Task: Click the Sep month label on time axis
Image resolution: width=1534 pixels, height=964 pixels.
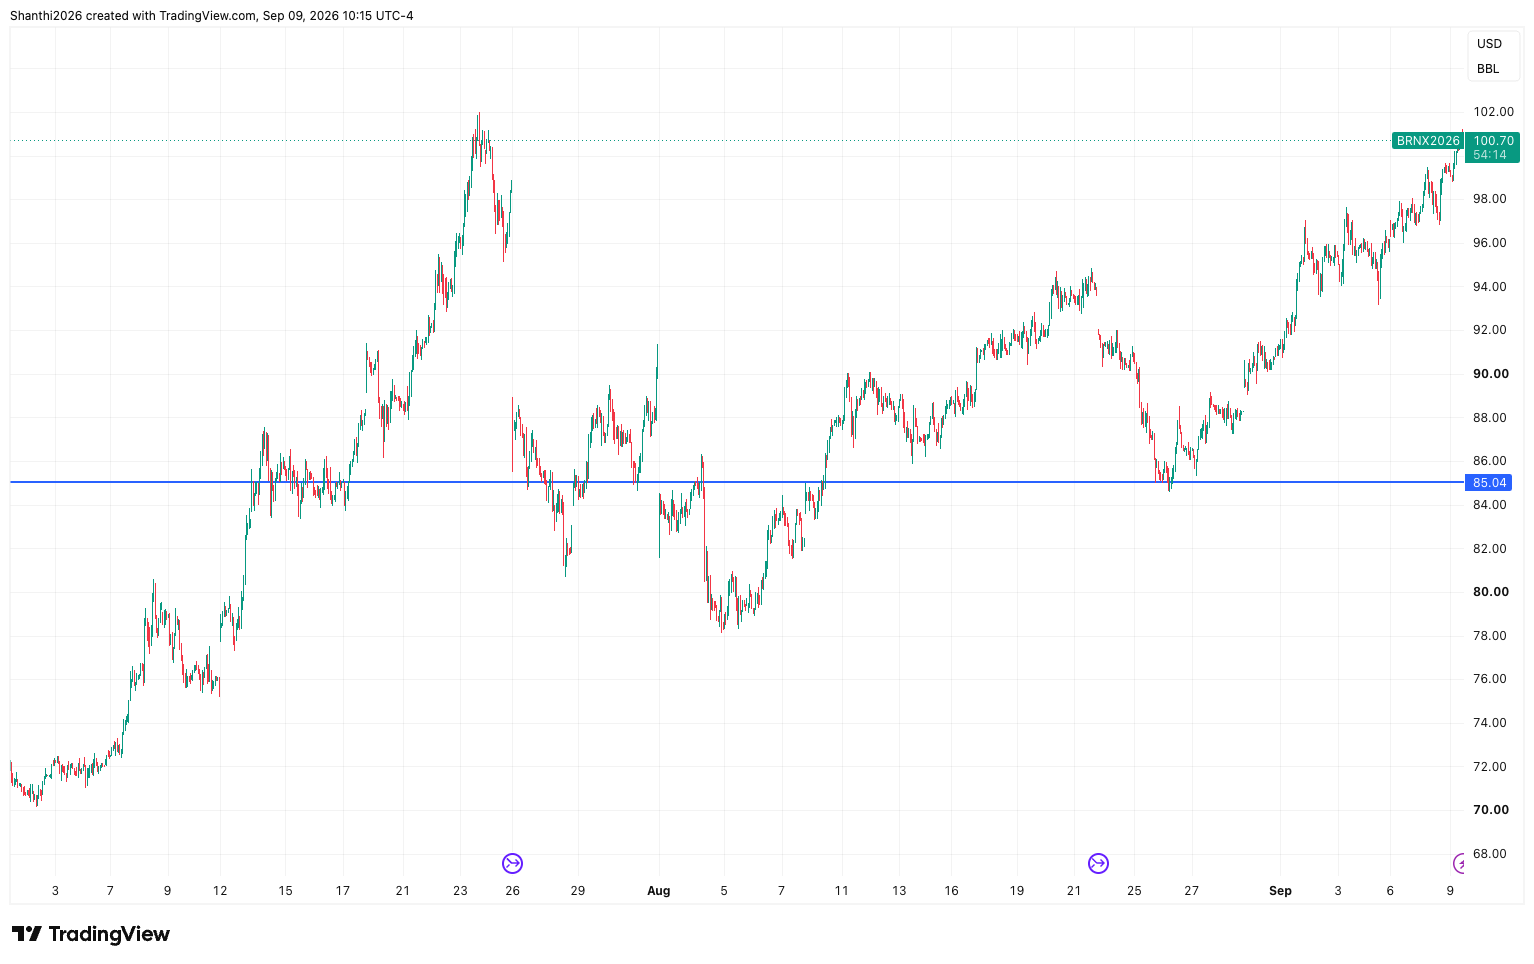Action: tap(1280, 891)
